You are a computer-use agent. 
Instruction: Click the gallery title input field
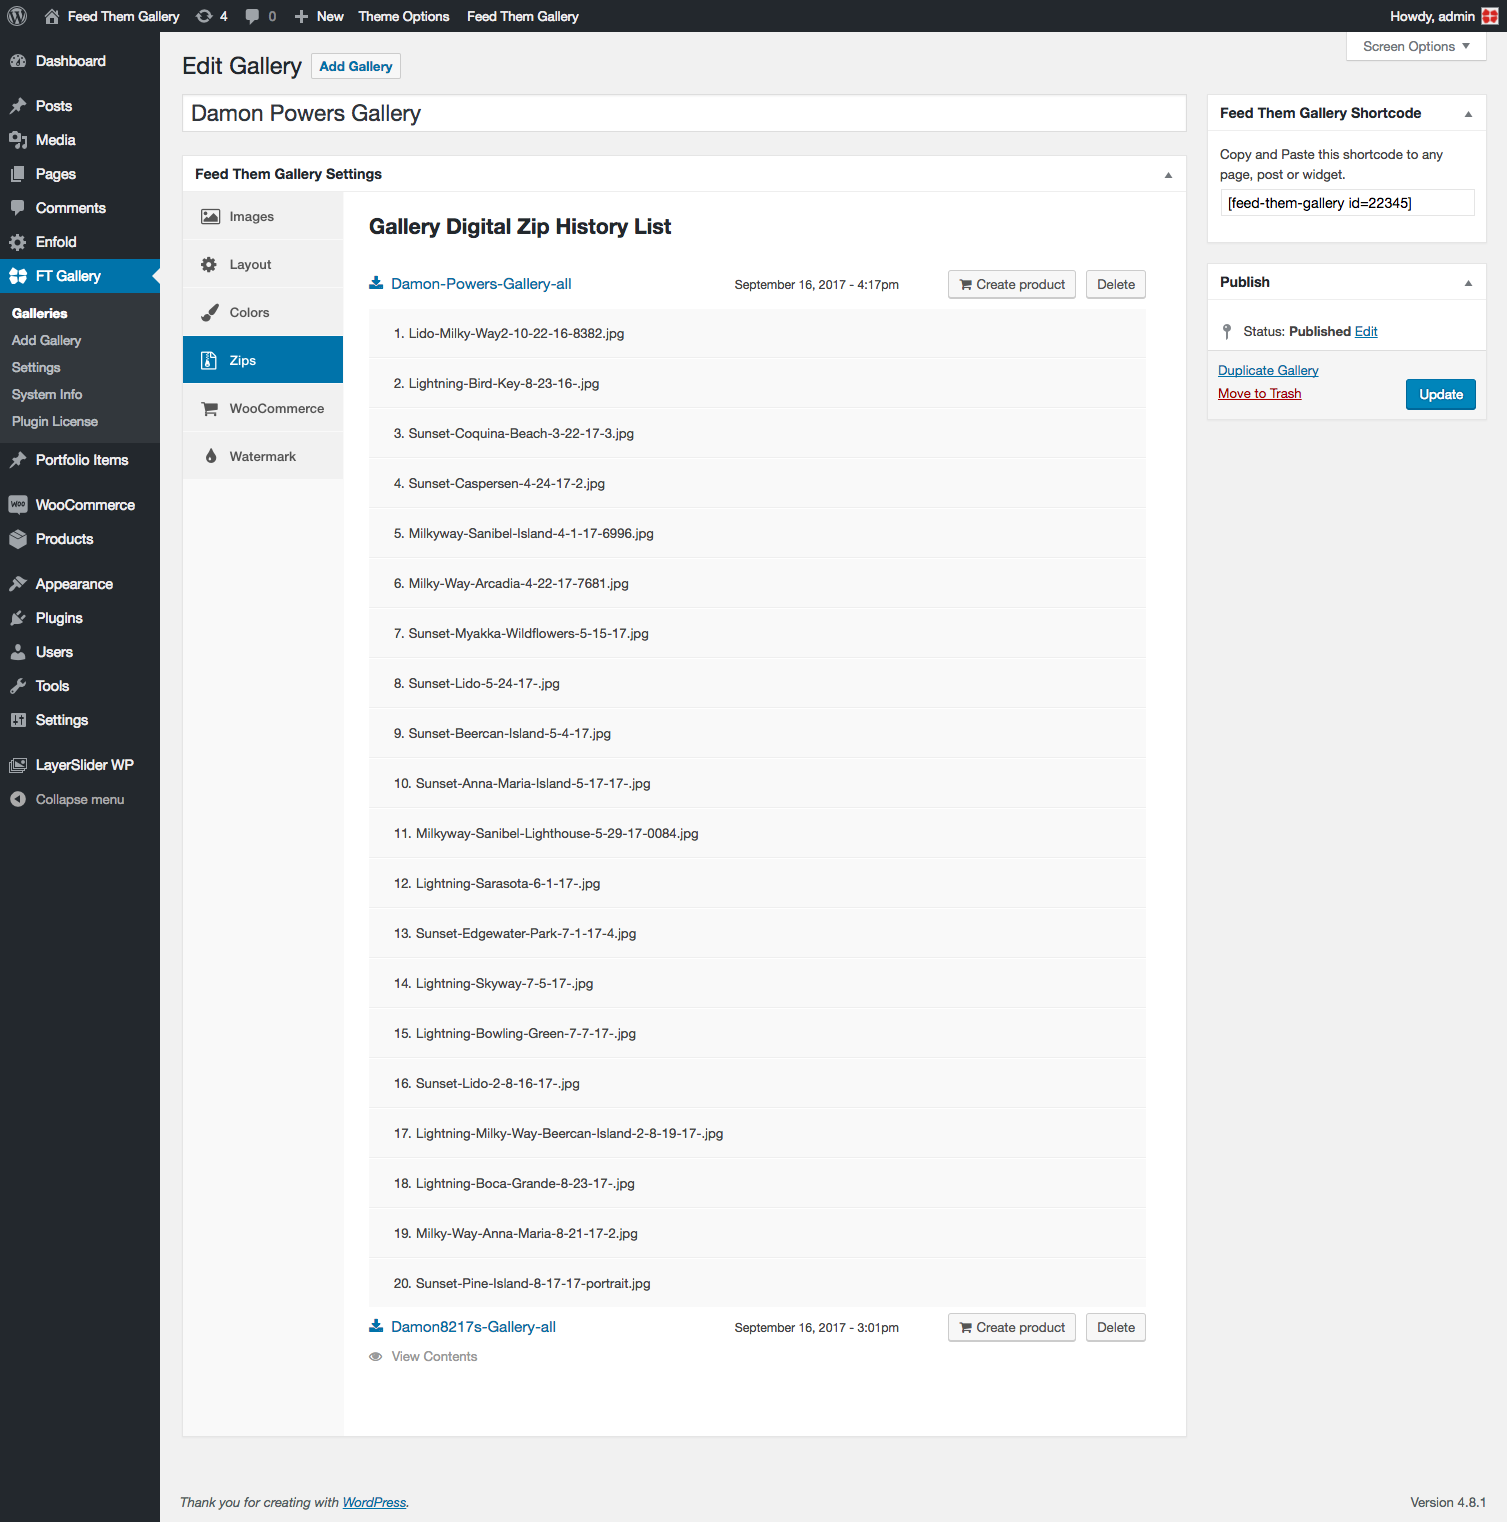click(684, 113)
